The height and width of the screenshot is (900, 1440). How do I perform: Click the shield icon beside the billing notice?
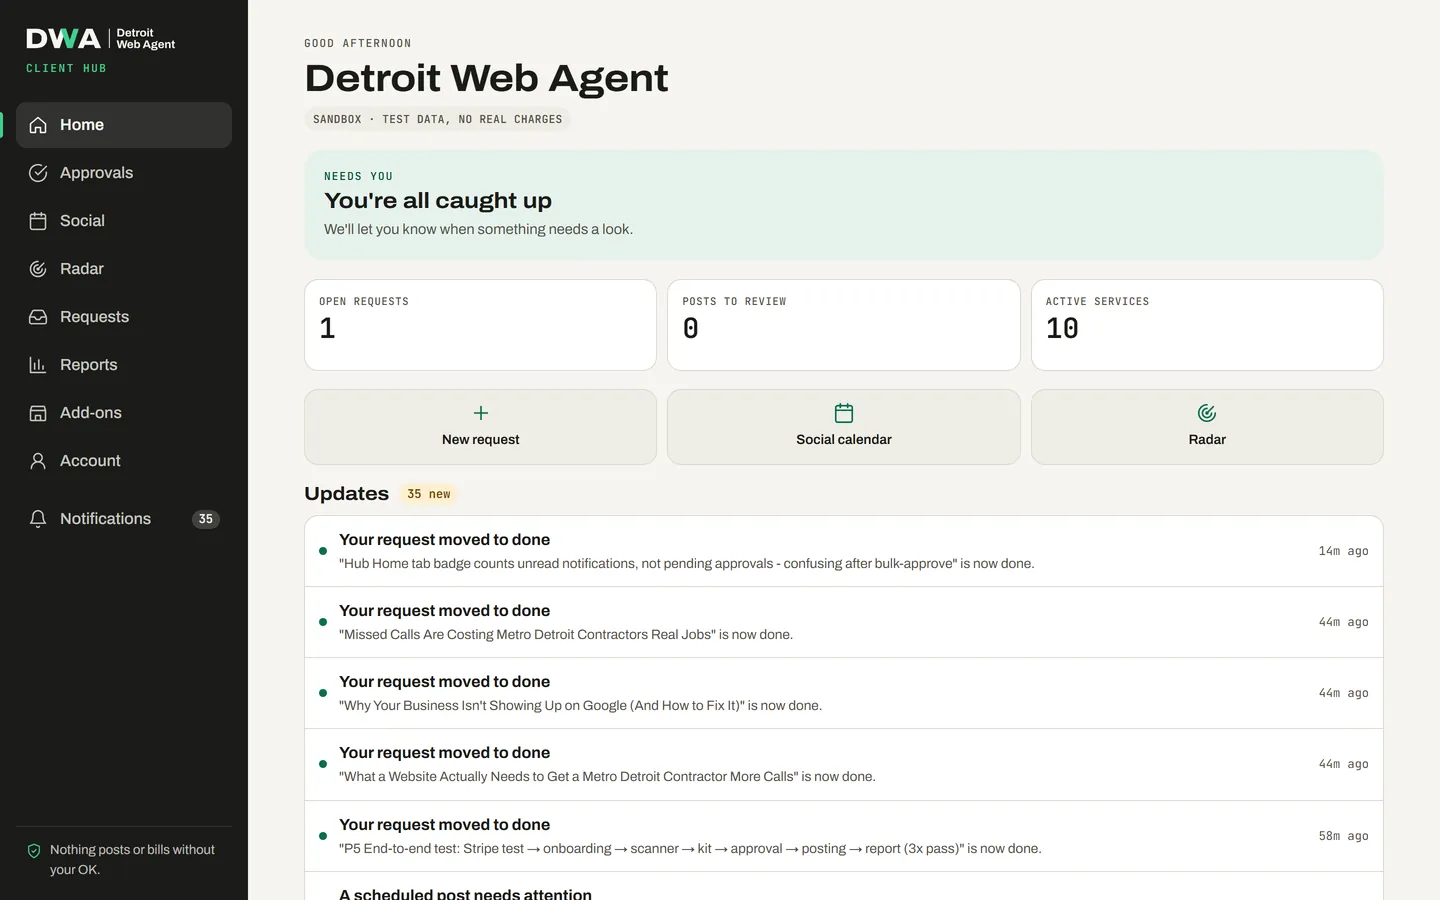coord(34,851)
